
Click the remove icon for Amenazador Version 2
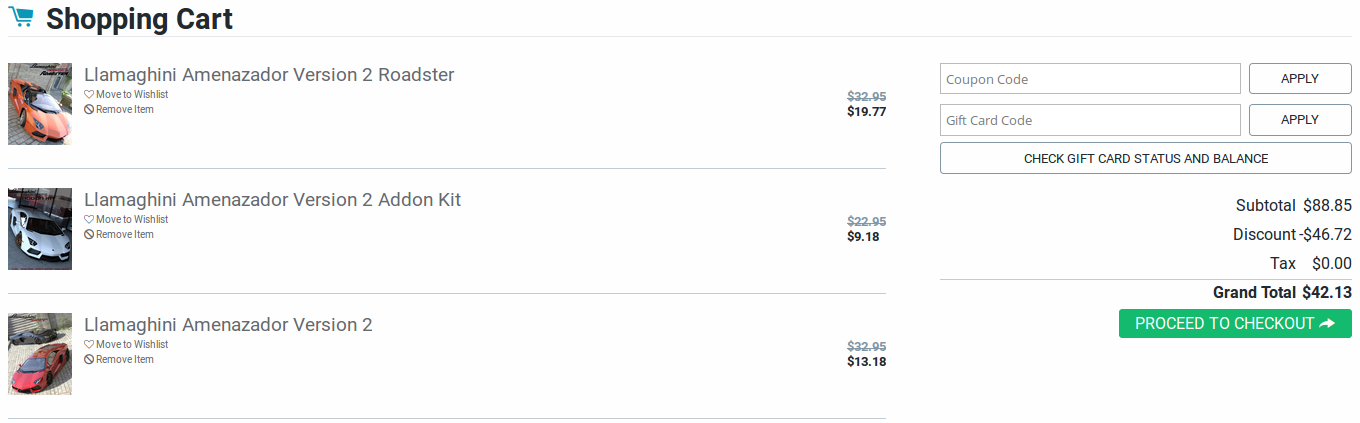pyautogui.click(x=89, y=360)
